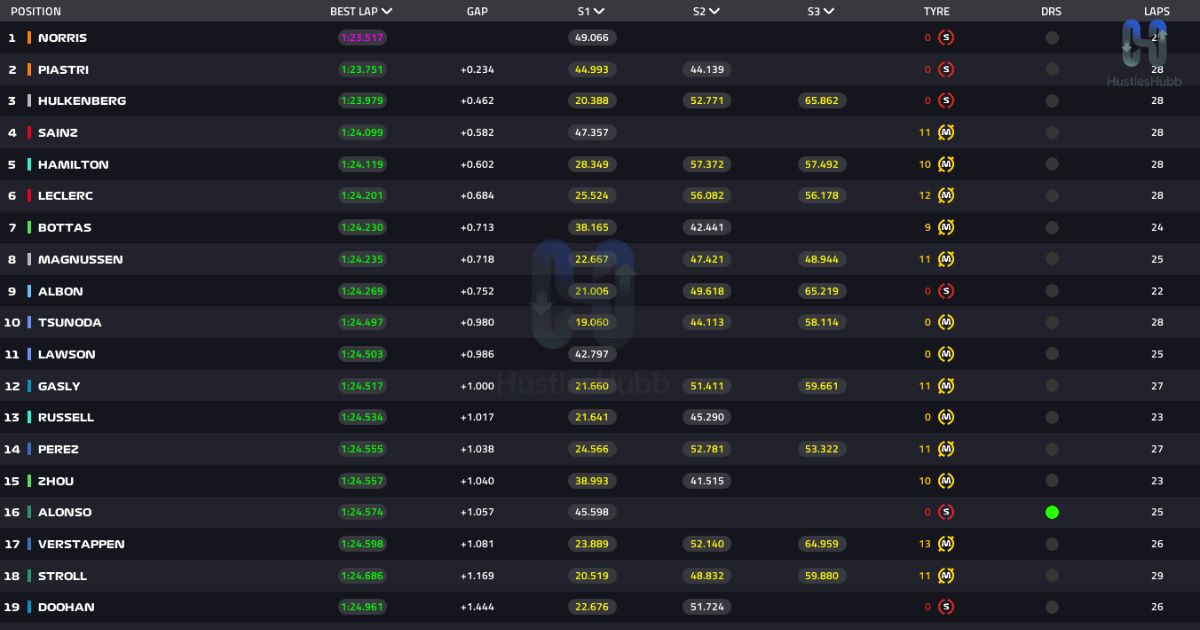
Task: Open the S1 column sort dropdown
Action: tap(599, 12)
